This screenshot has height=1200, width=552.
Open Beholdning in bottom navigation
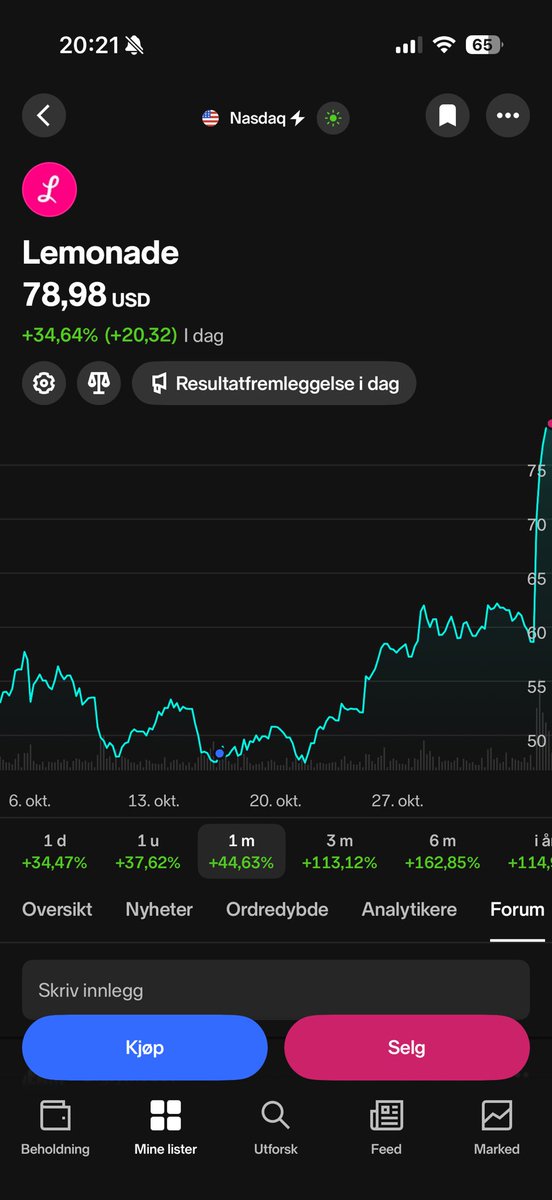tap(55, 1128)
